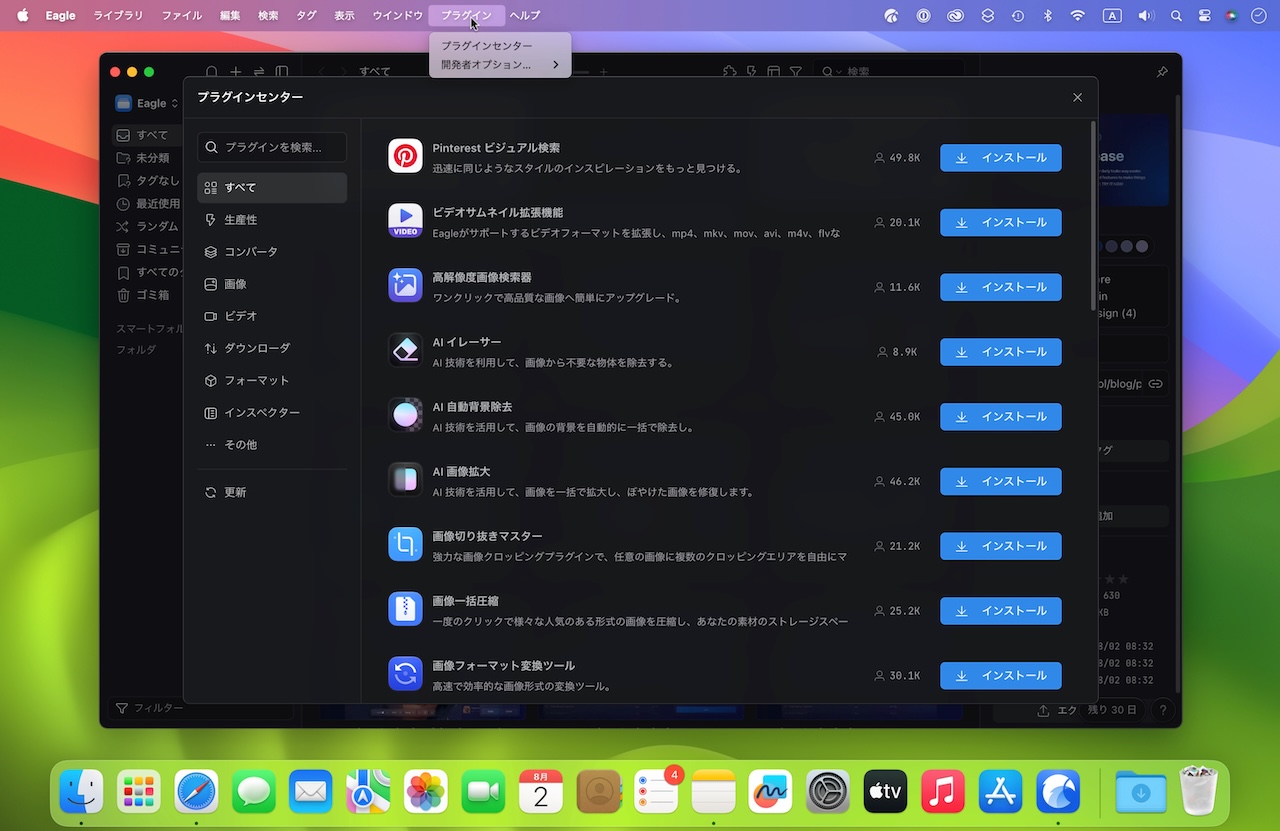Viewport: 1280px width, 831px height.
Task: Open the タグ menu
Action: point(306,15)
